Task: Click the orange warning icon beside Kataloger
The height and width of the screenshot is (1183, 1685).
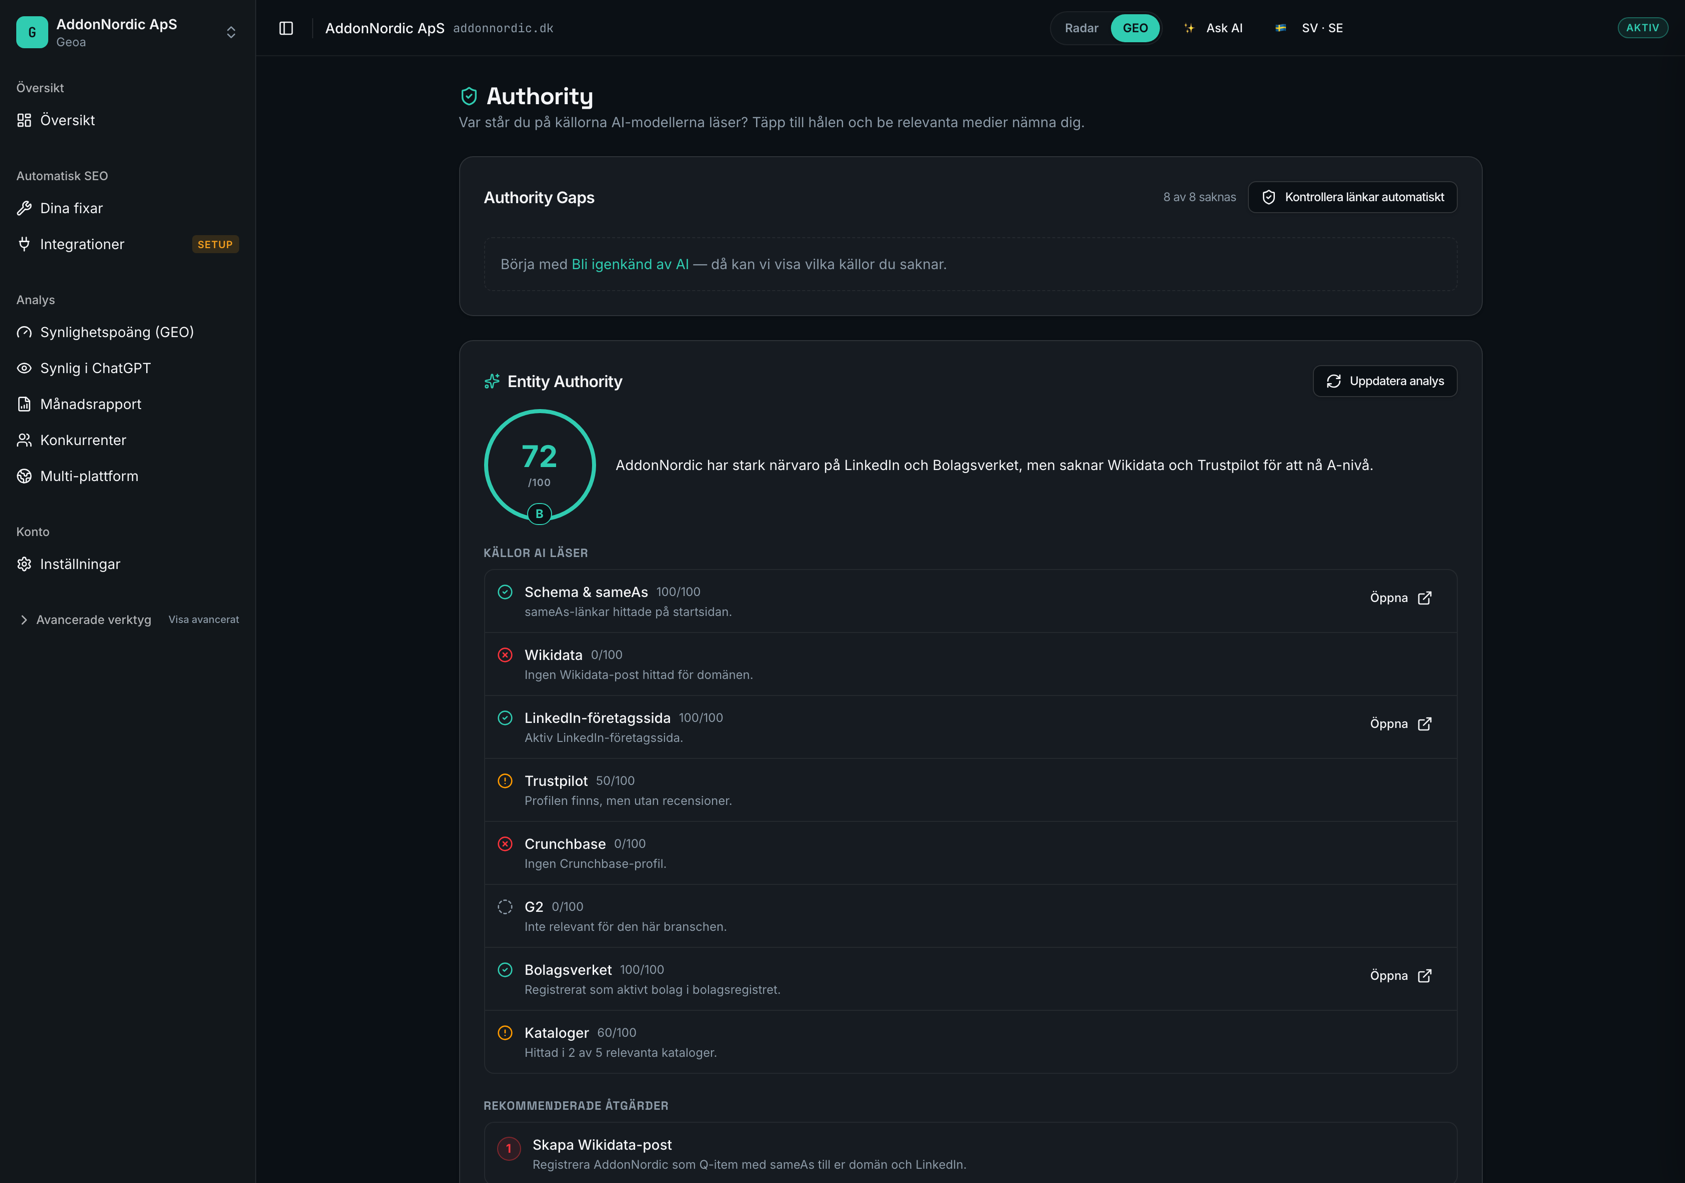Action: coord(505,1033)
